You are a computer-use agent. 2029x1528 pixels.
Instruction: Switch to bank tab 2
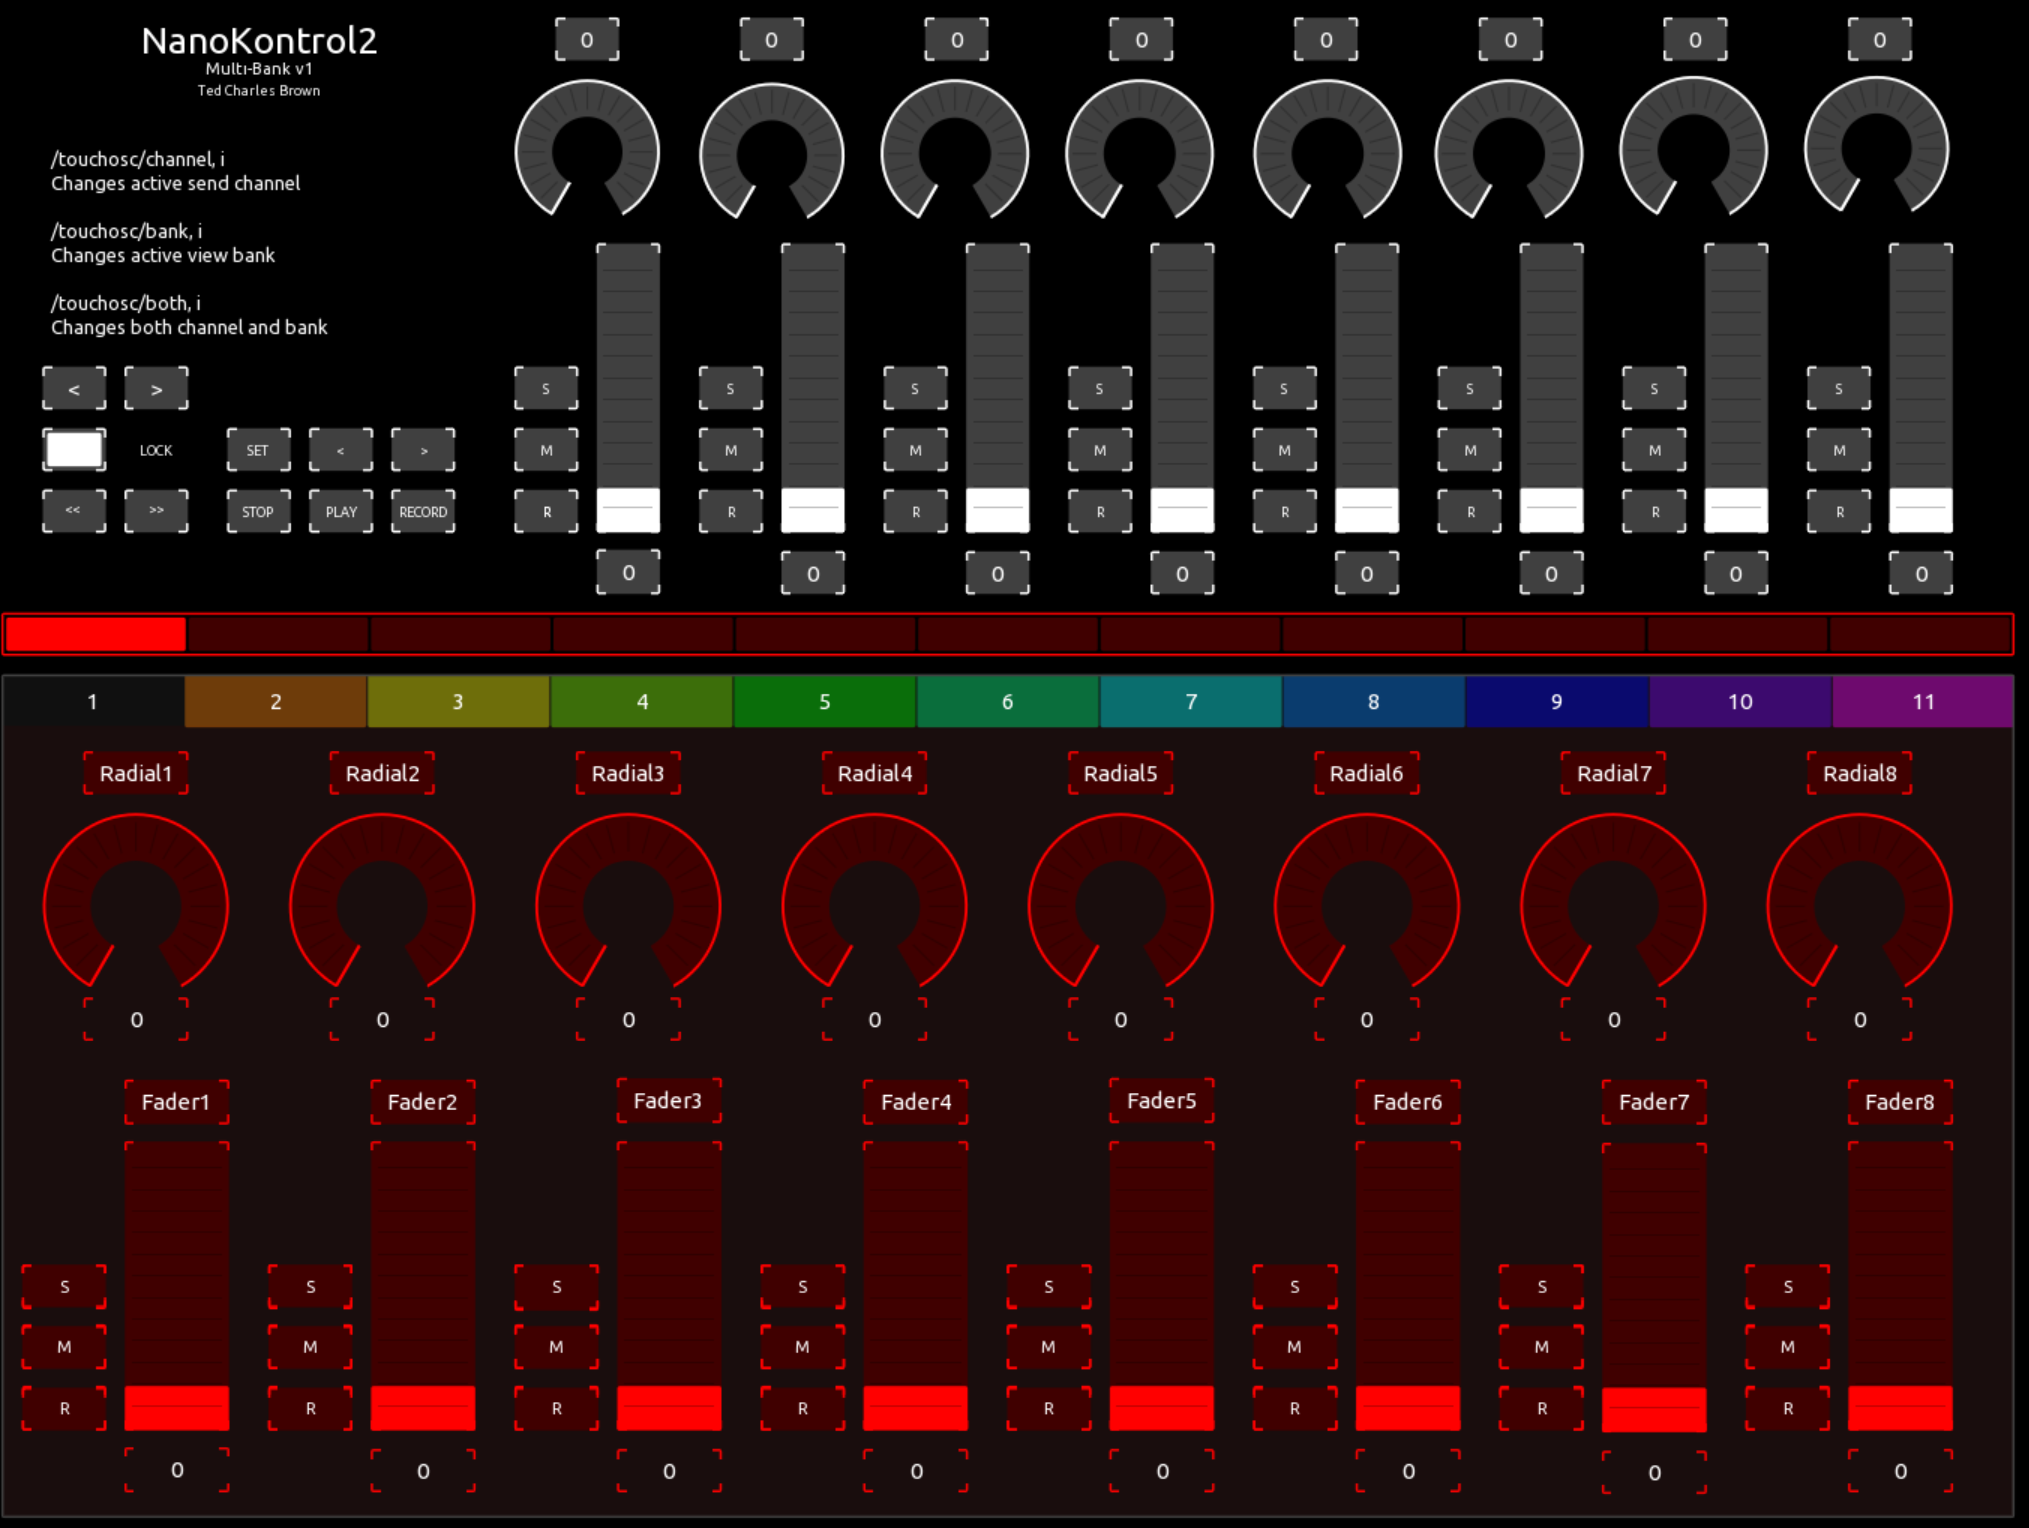pyautogui.click(x=275, y=702)
